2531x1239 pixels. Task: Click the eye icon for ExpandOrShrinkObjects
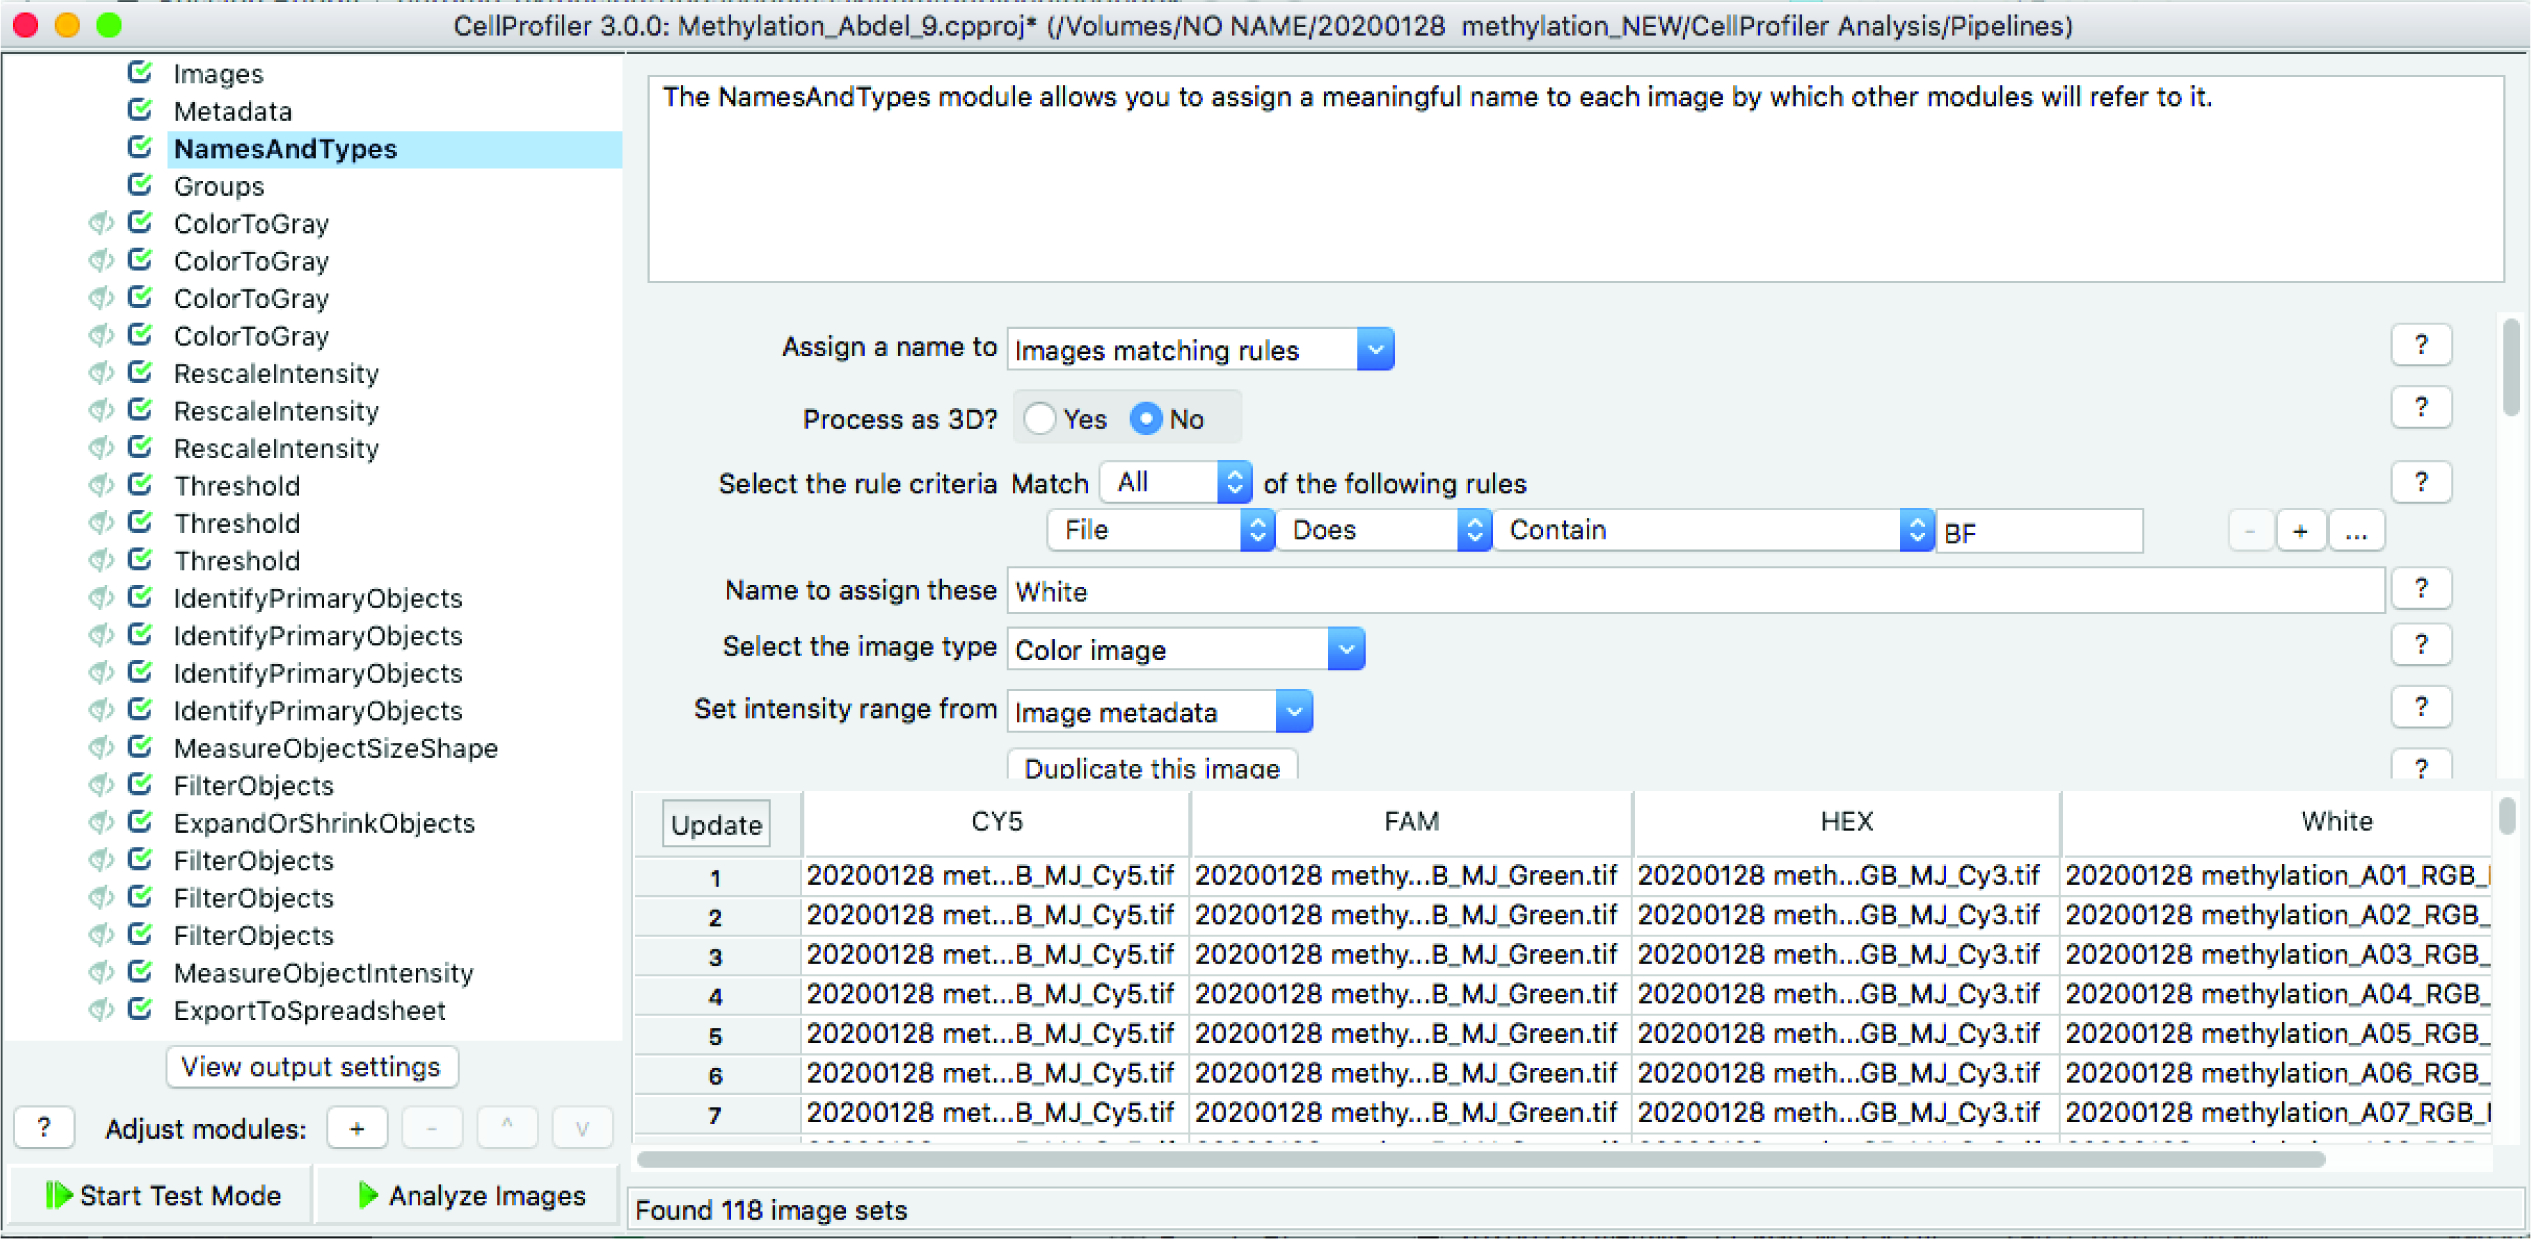(x=100, y=822)
